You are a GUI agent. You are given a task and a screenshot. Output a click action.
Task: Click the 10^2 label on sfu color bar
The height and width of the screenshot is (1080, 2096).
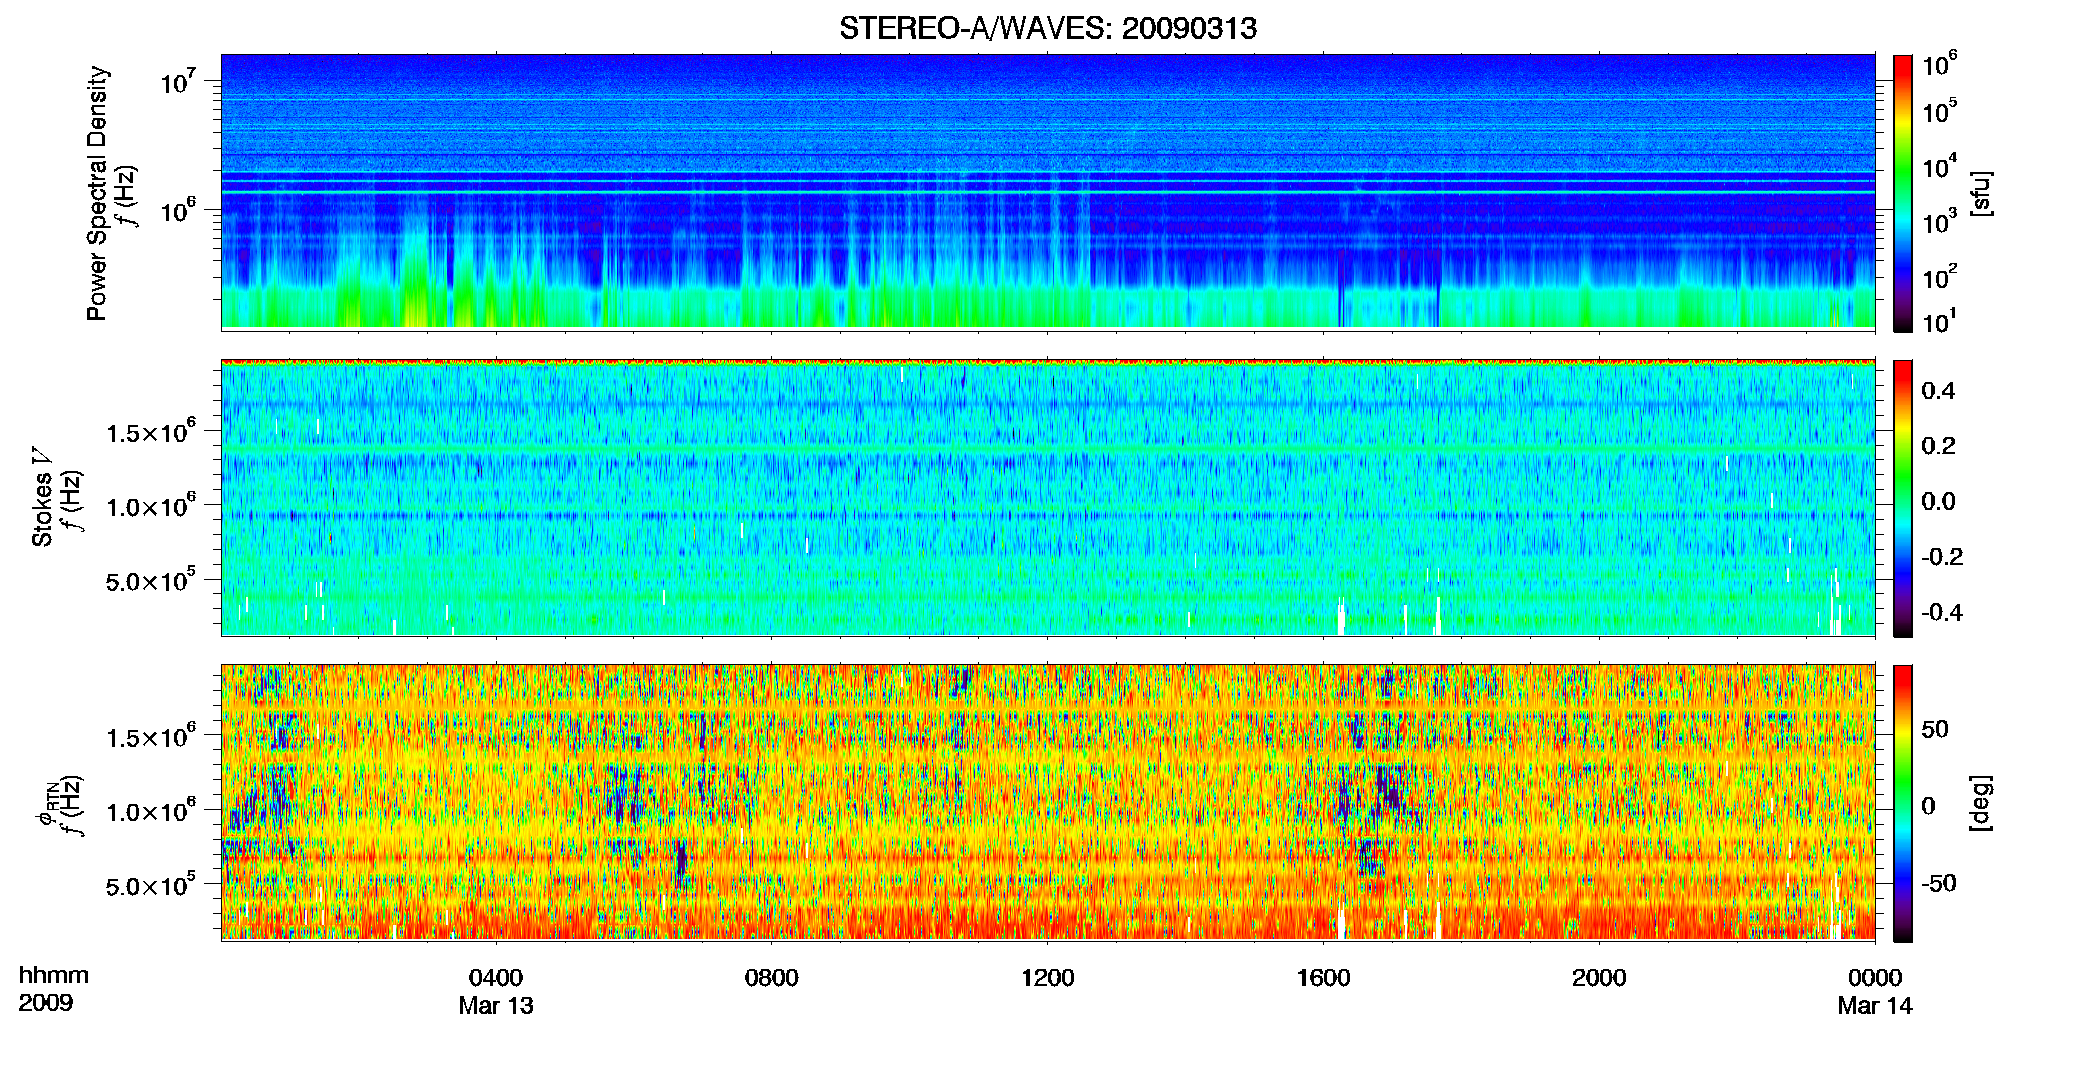click(x=1940, y=277)
